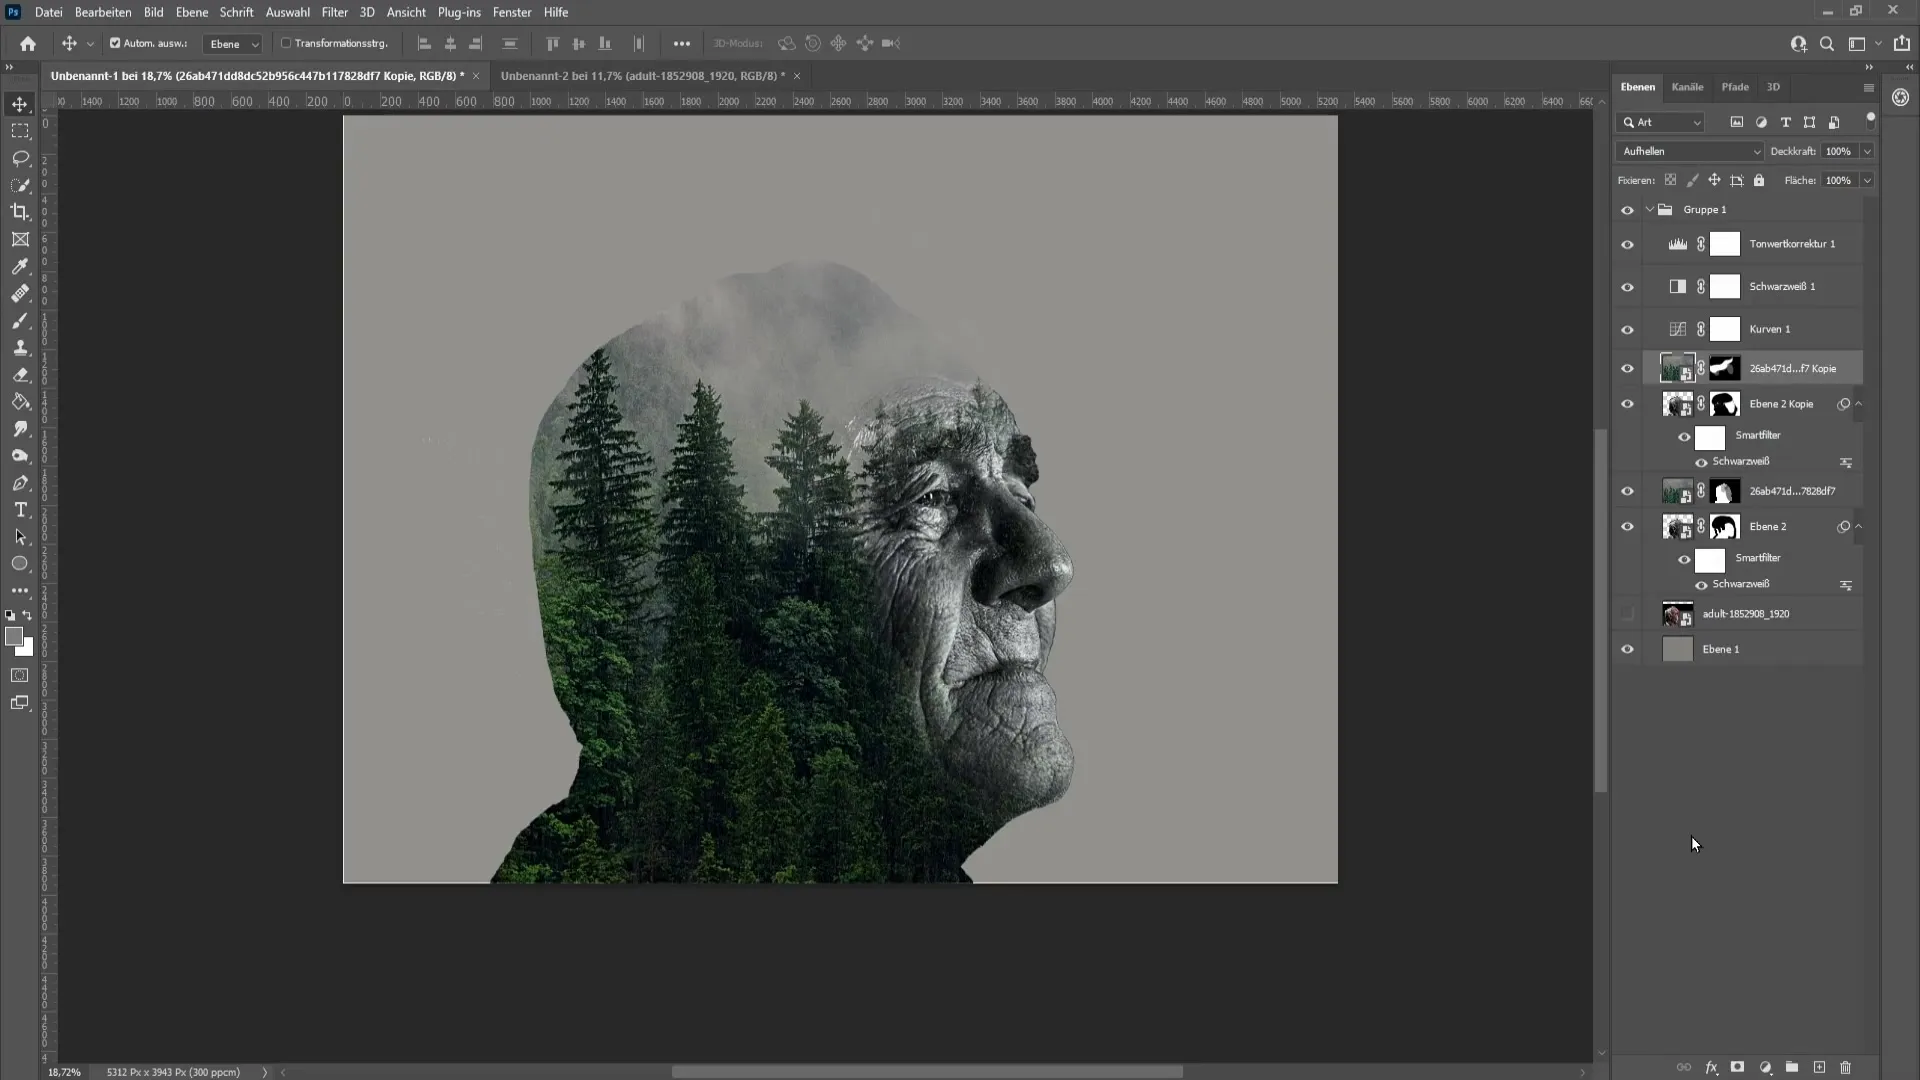Switch to the Pfade tab
The image size is (1920, 1080).
pos(1735,87)
